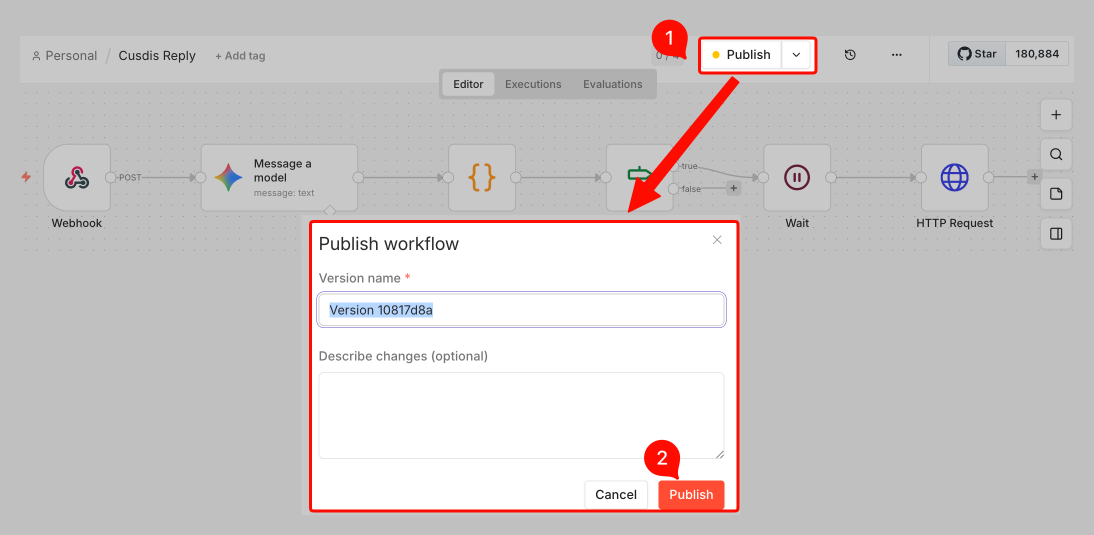This screenshot has width=1094, height=535.
Task: Switch to the Executions tab
Action: tap(533, 84)
